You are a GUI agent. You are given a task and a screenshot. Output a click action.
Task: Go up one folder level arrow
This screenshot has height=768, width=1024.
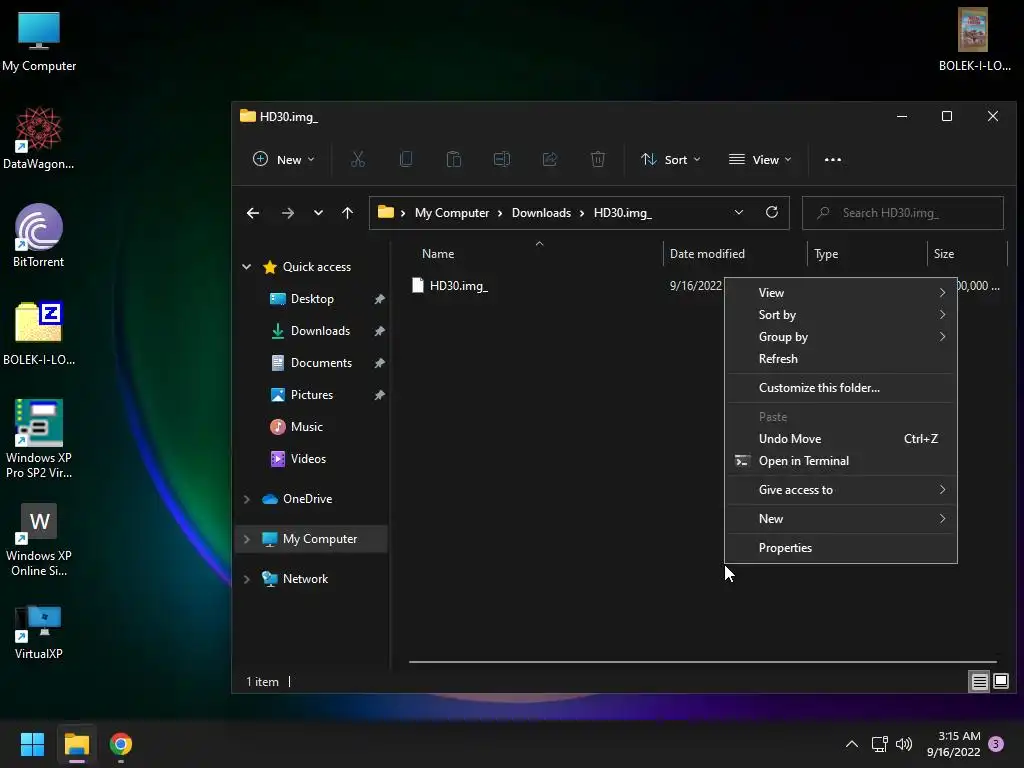click(347, 213)
